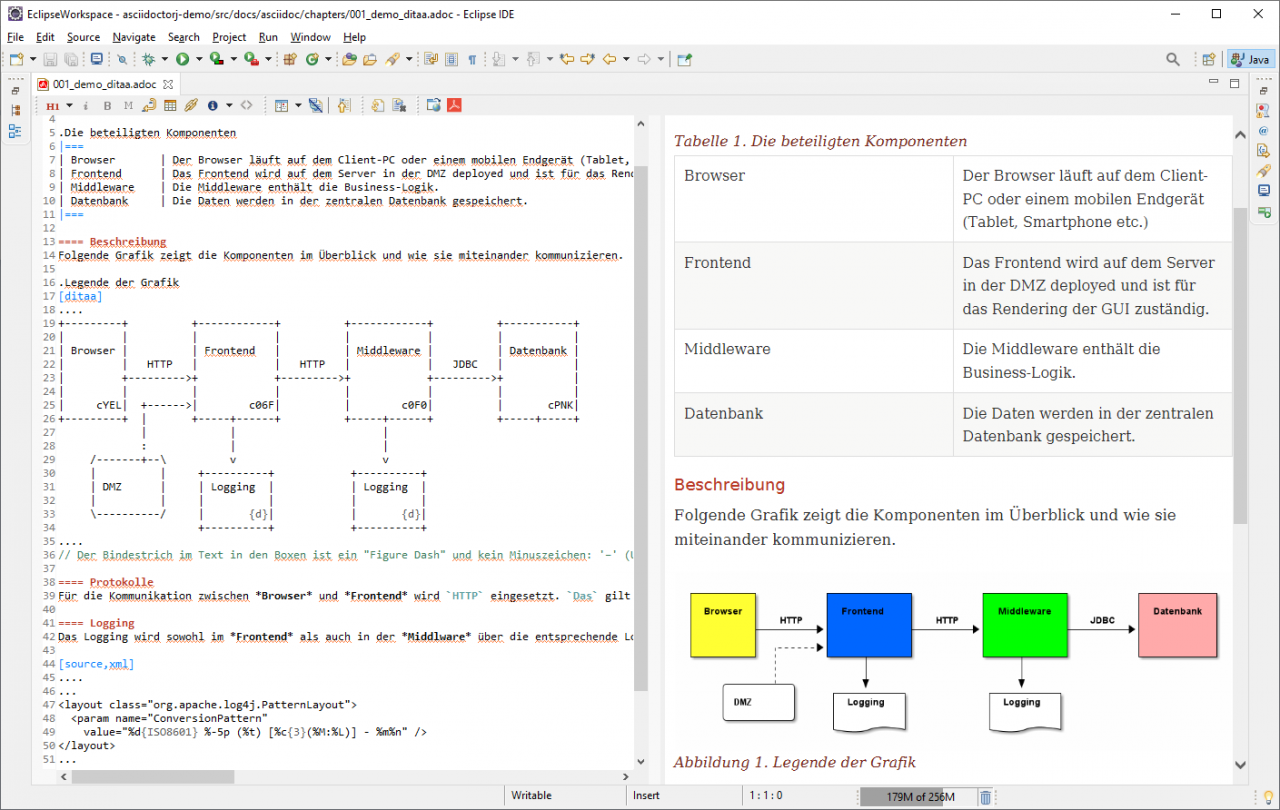Open the Debug dropdown arrow

point(164,59)
